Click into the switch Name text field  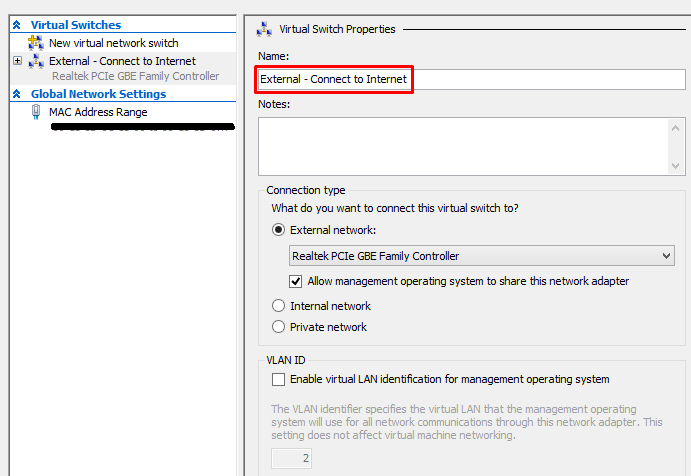point(470,79)
